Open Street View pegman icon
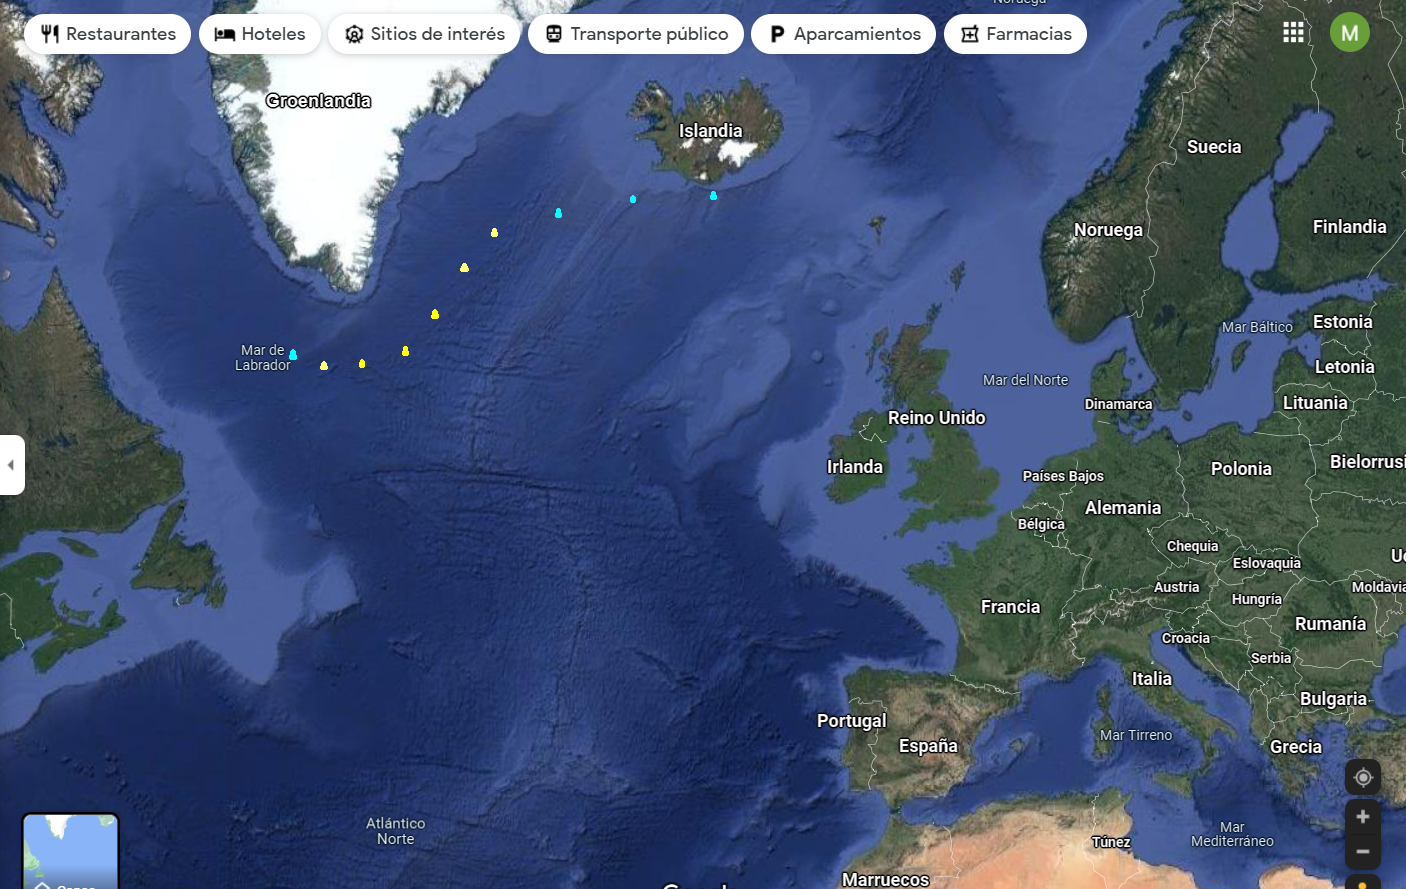This screenshot has height=889, width=1406. click(1363, 883)
